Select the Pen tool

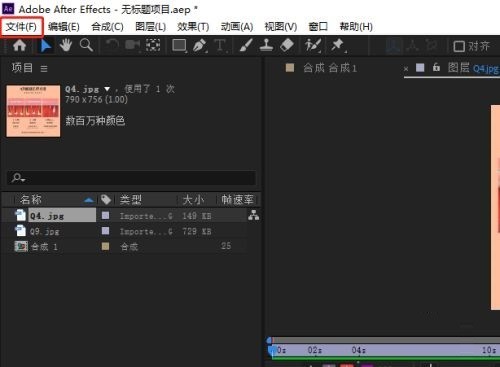tap(200, 46)
